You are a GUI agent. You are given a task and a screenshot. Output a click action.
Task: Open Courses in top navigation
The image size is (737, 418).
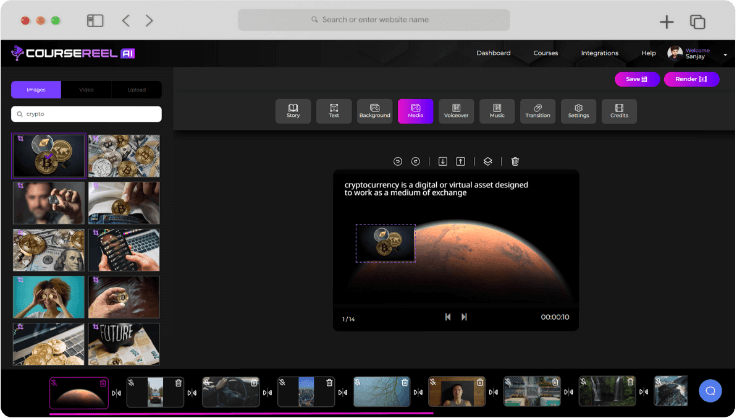546,53
